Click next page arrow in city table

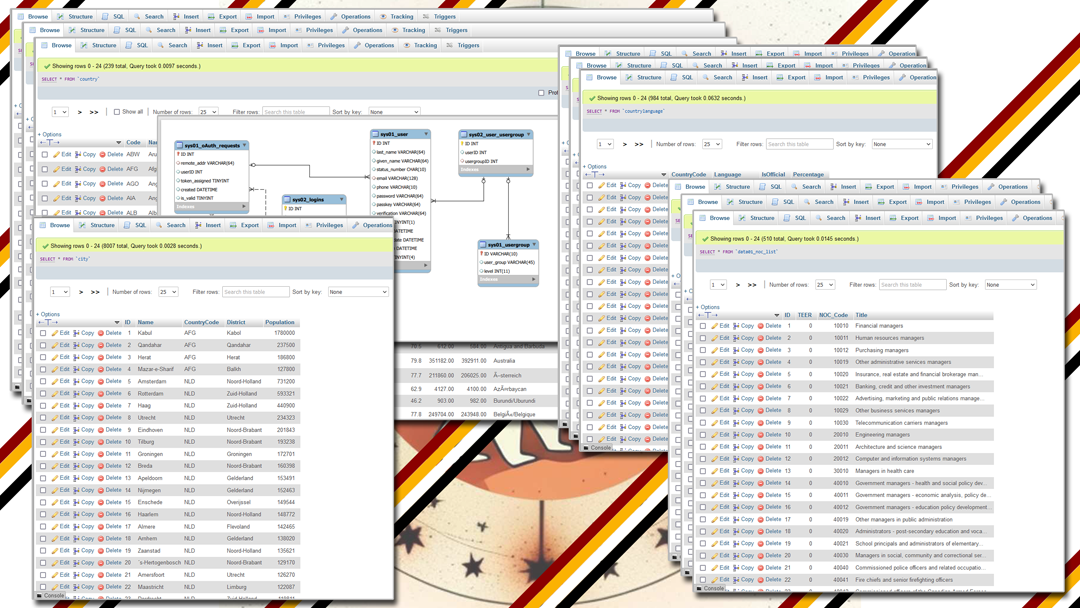point(82,292)
